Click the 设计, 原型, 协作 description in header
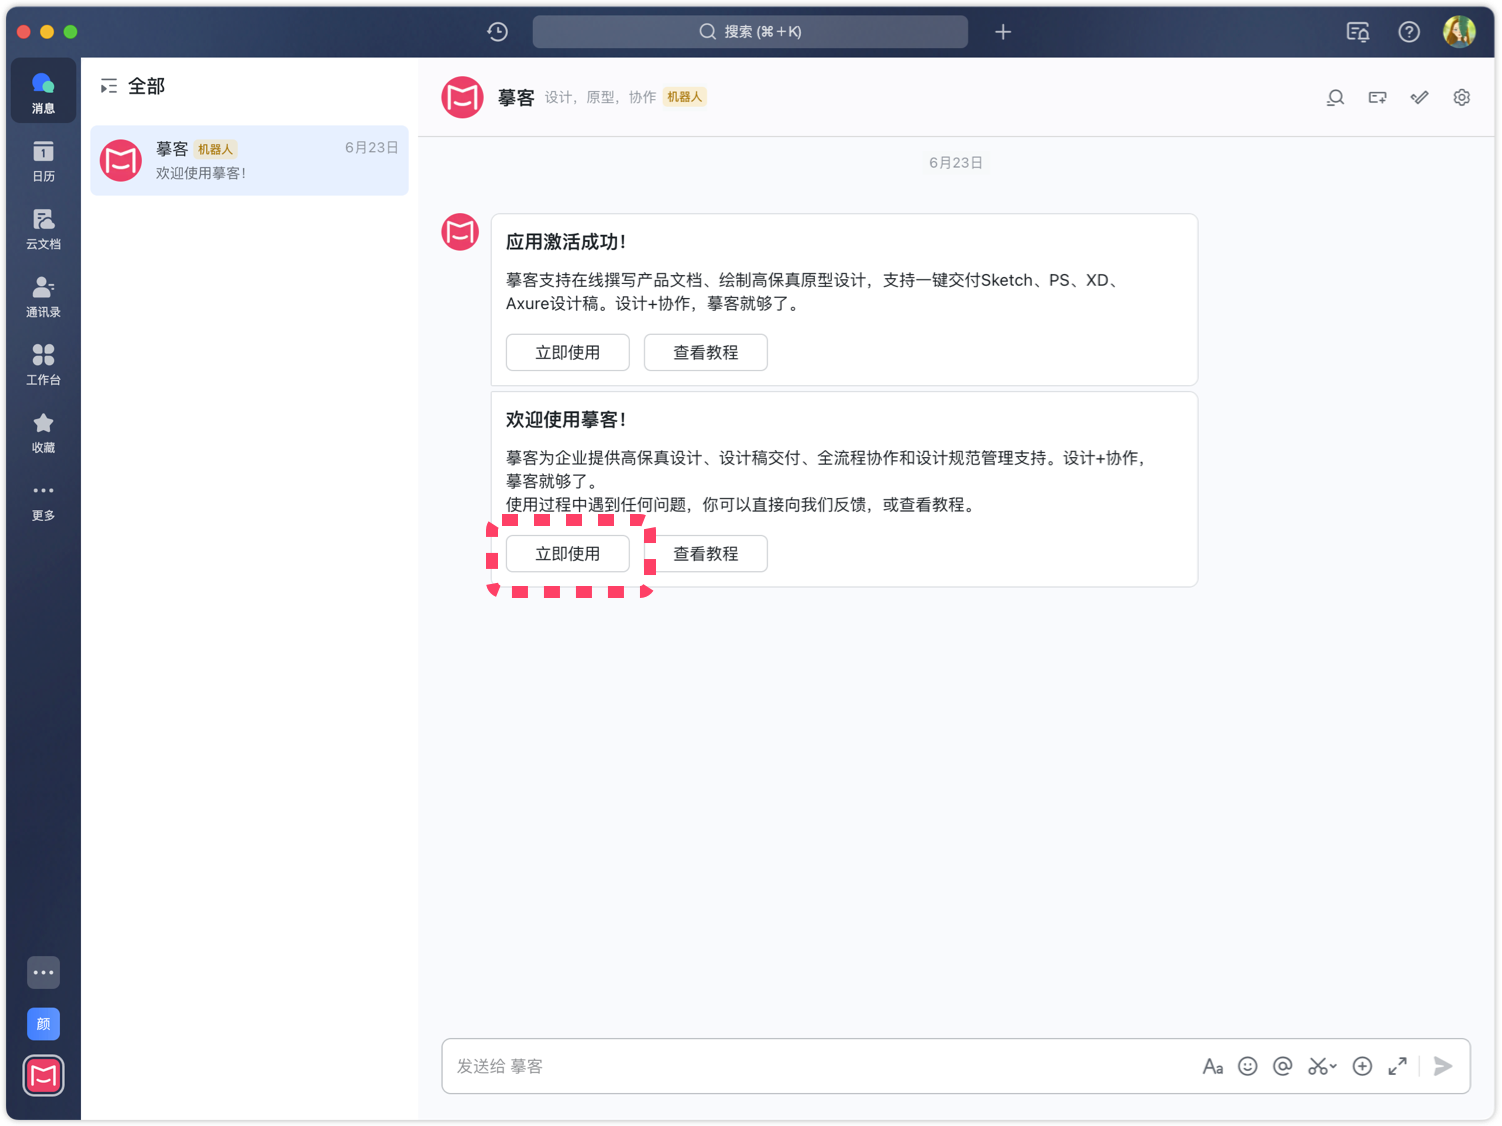 point(600,97)
